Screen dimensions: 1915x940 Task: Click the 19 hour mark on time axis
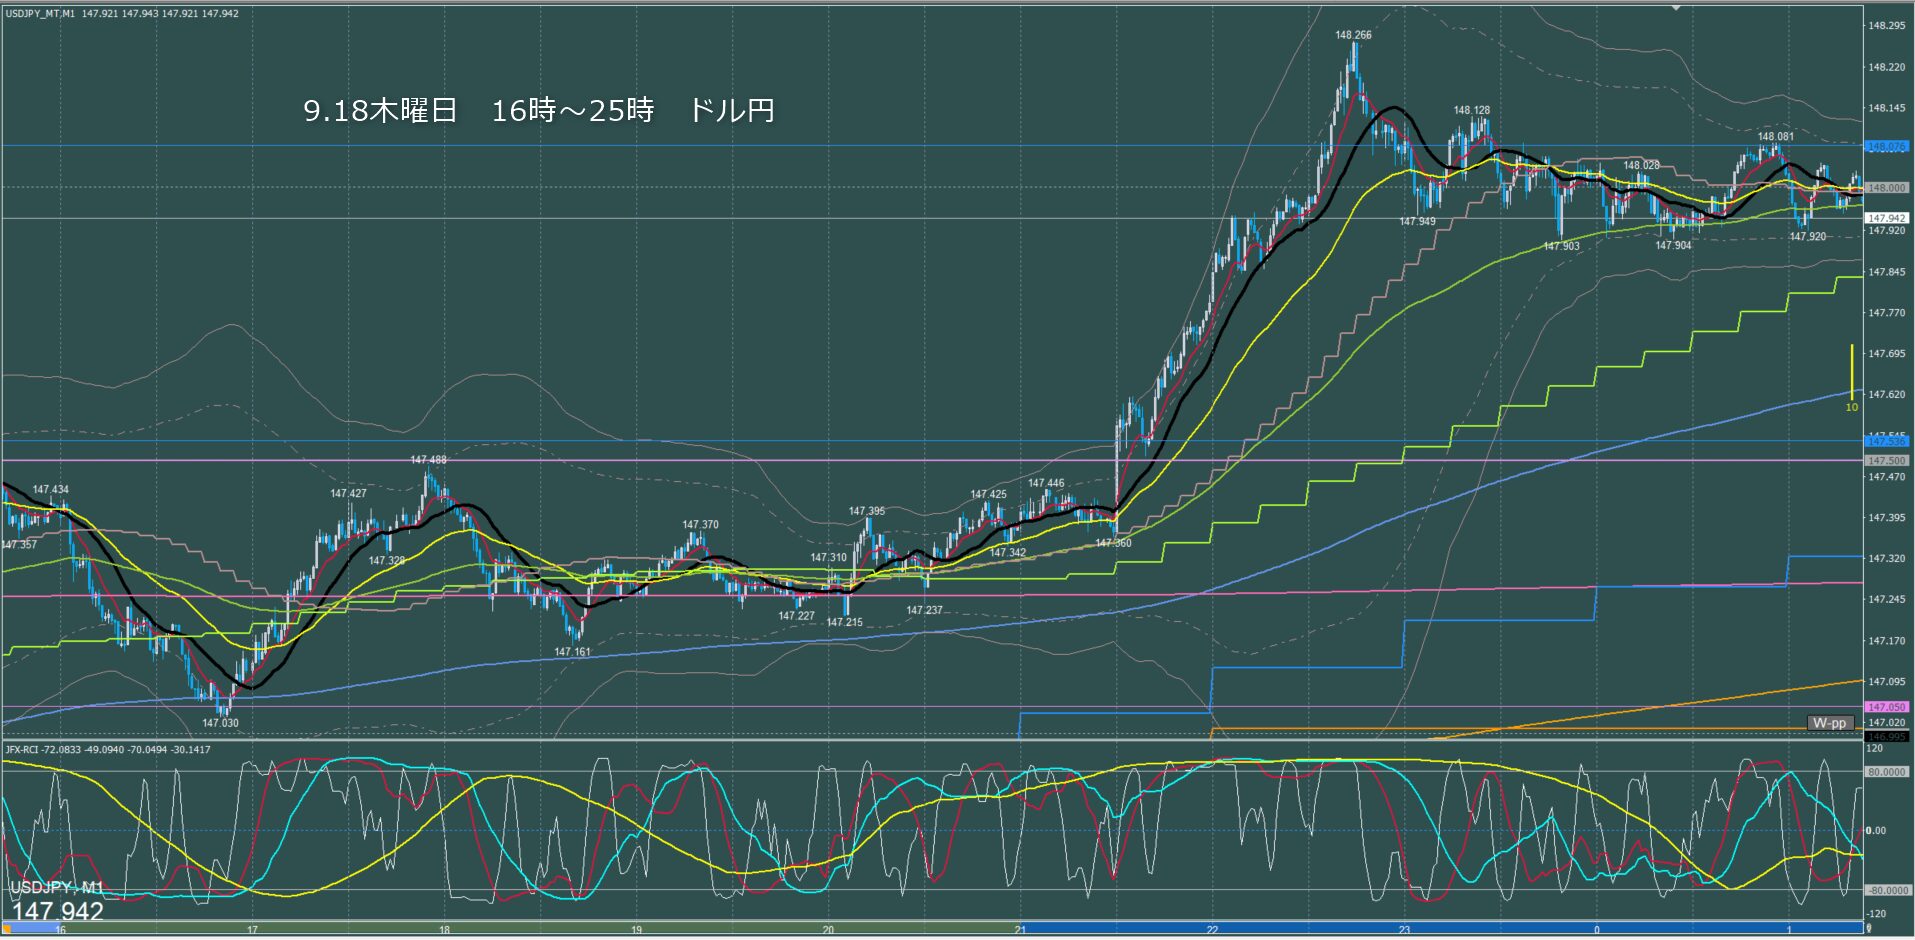(636, 930)
